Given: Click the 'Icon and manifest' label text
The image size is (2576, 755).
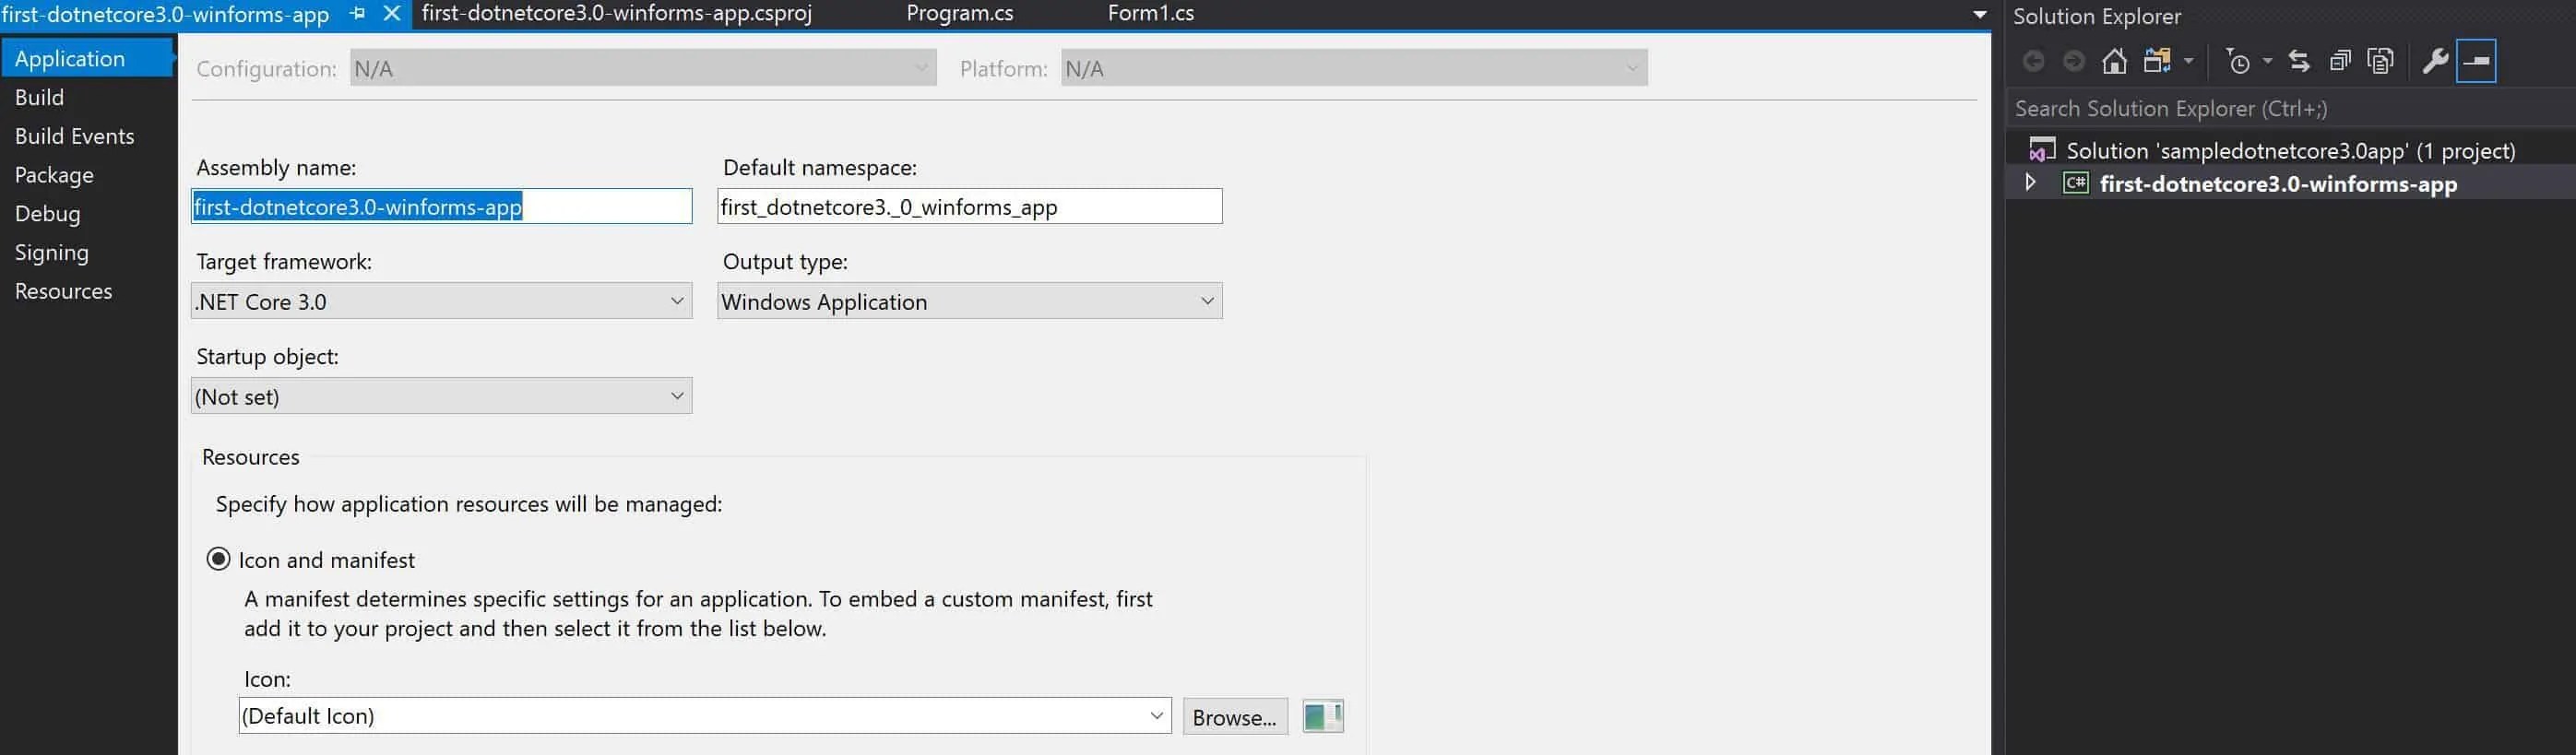Looking at the screenshot, I should (x=327, y=560).
